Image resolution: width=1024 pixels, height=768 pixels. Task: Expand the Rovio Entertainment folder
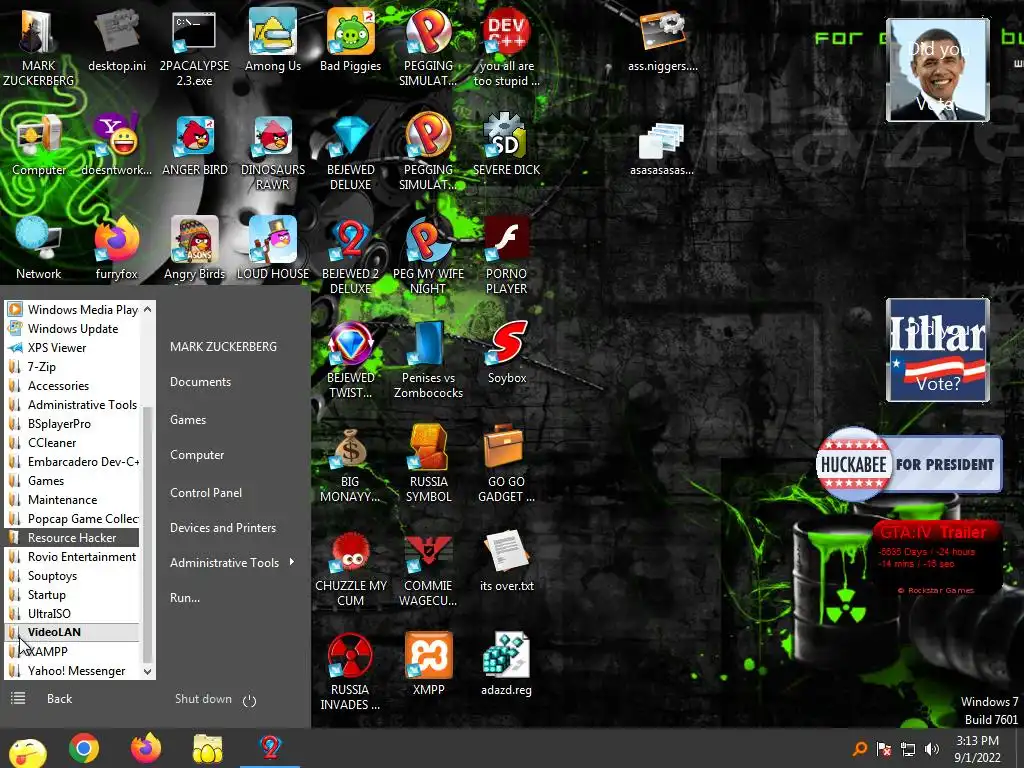pyautogui.click(x=72, y=556)
